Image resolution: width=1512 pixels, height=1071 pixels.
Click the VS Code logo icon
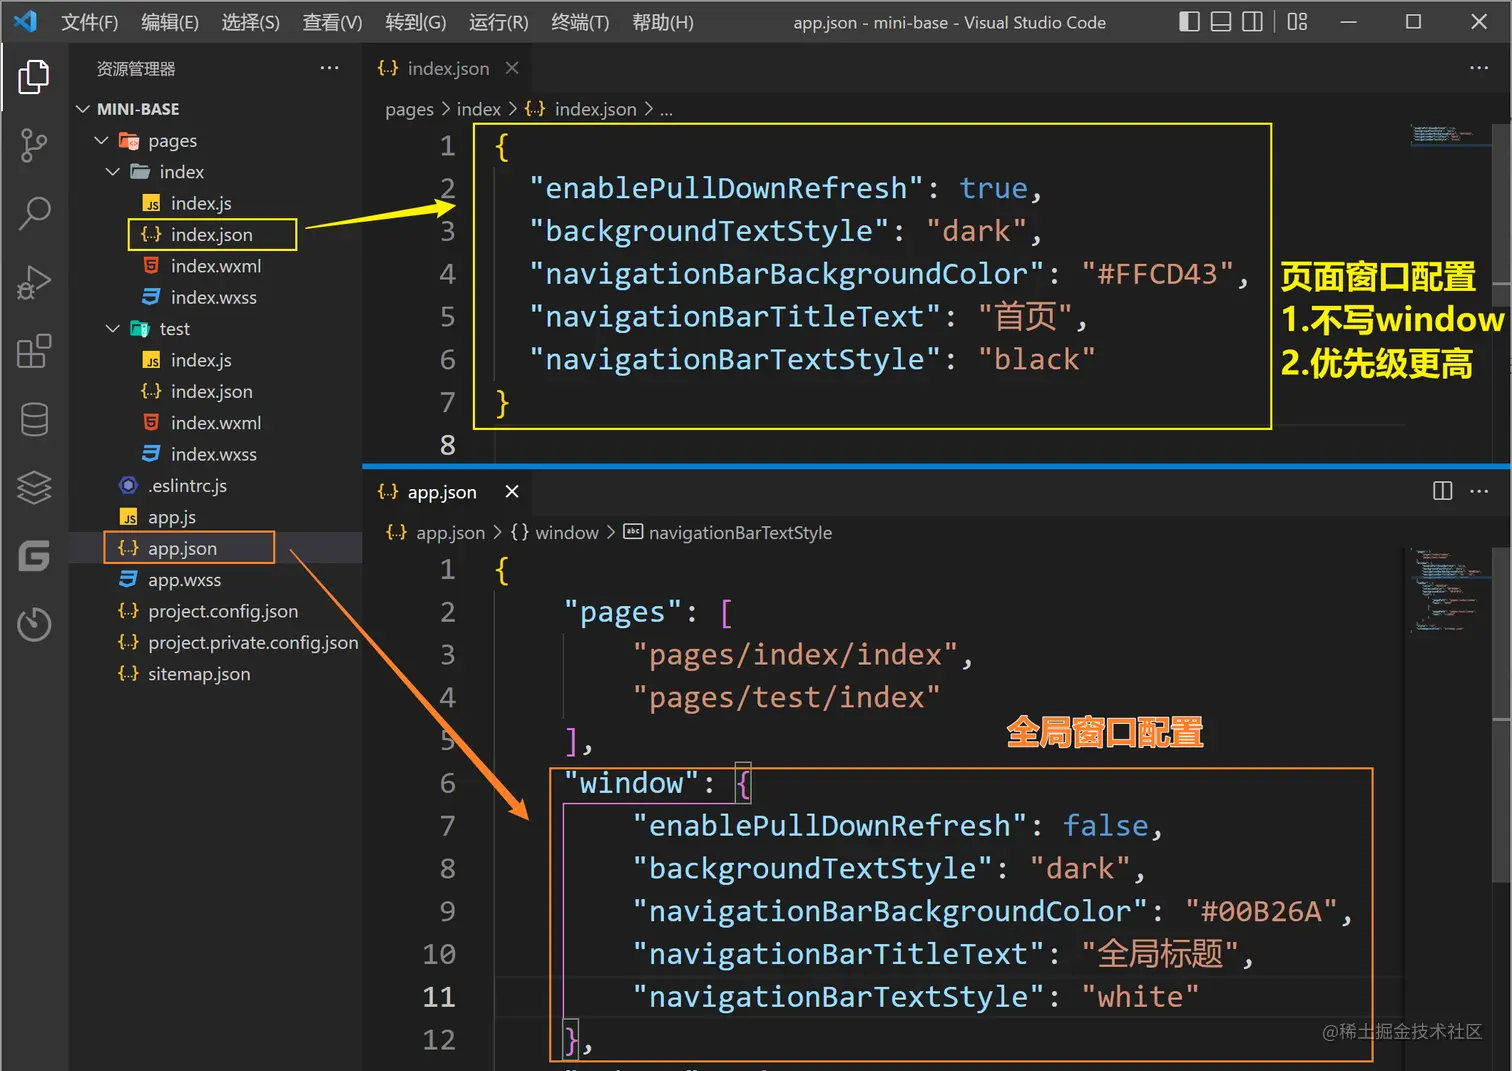click(25, 21)
